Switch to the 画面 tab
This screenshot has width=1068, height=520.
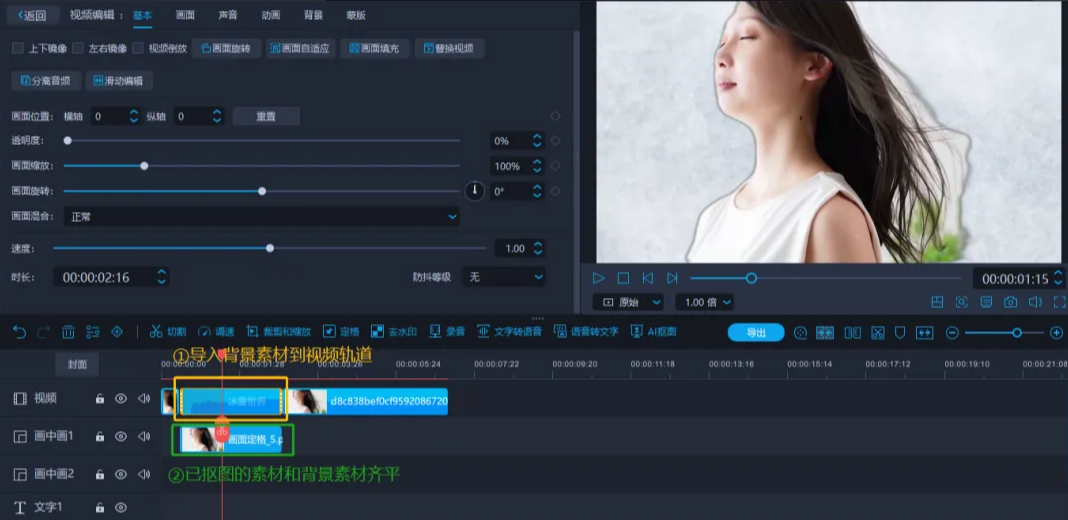[x=185, y=15]
